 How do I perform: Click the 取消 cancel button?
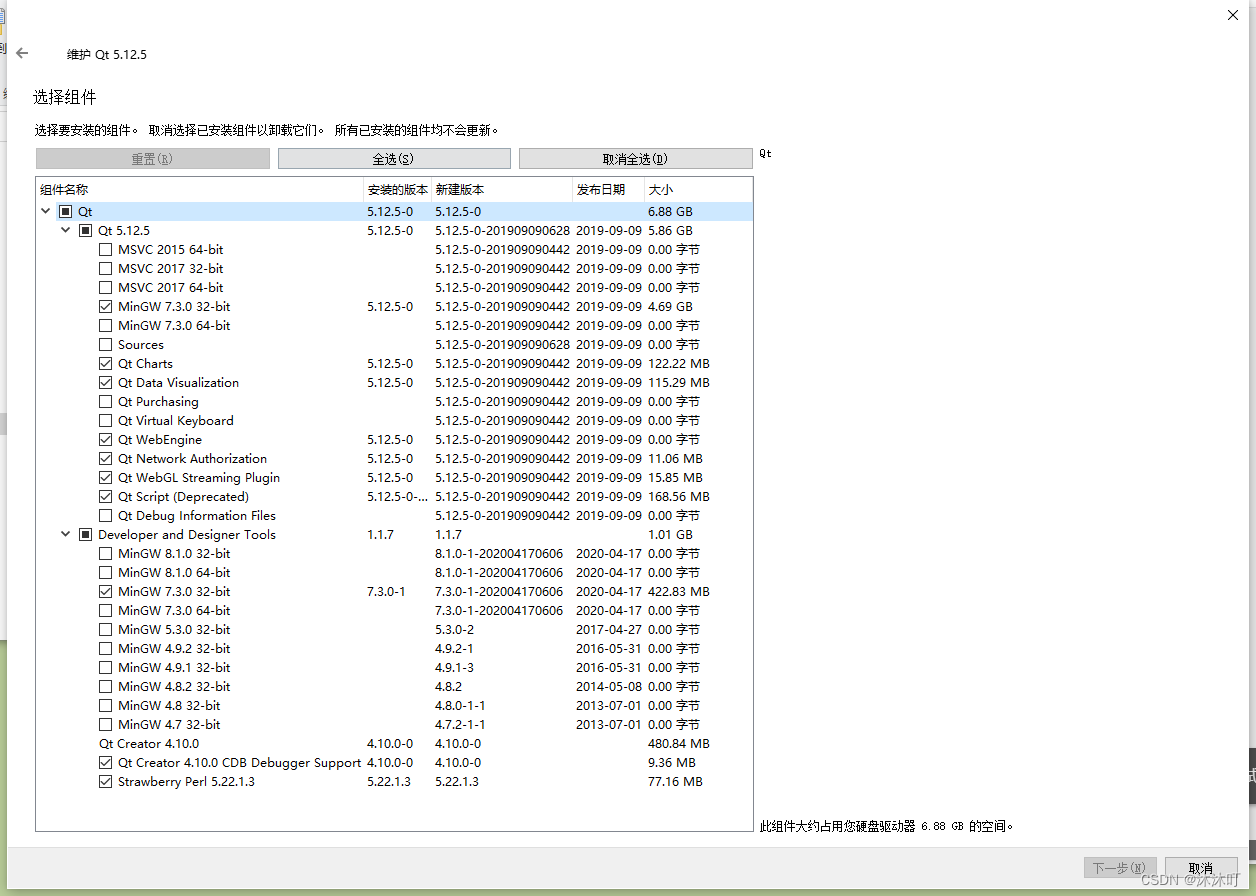[1201, 868]
